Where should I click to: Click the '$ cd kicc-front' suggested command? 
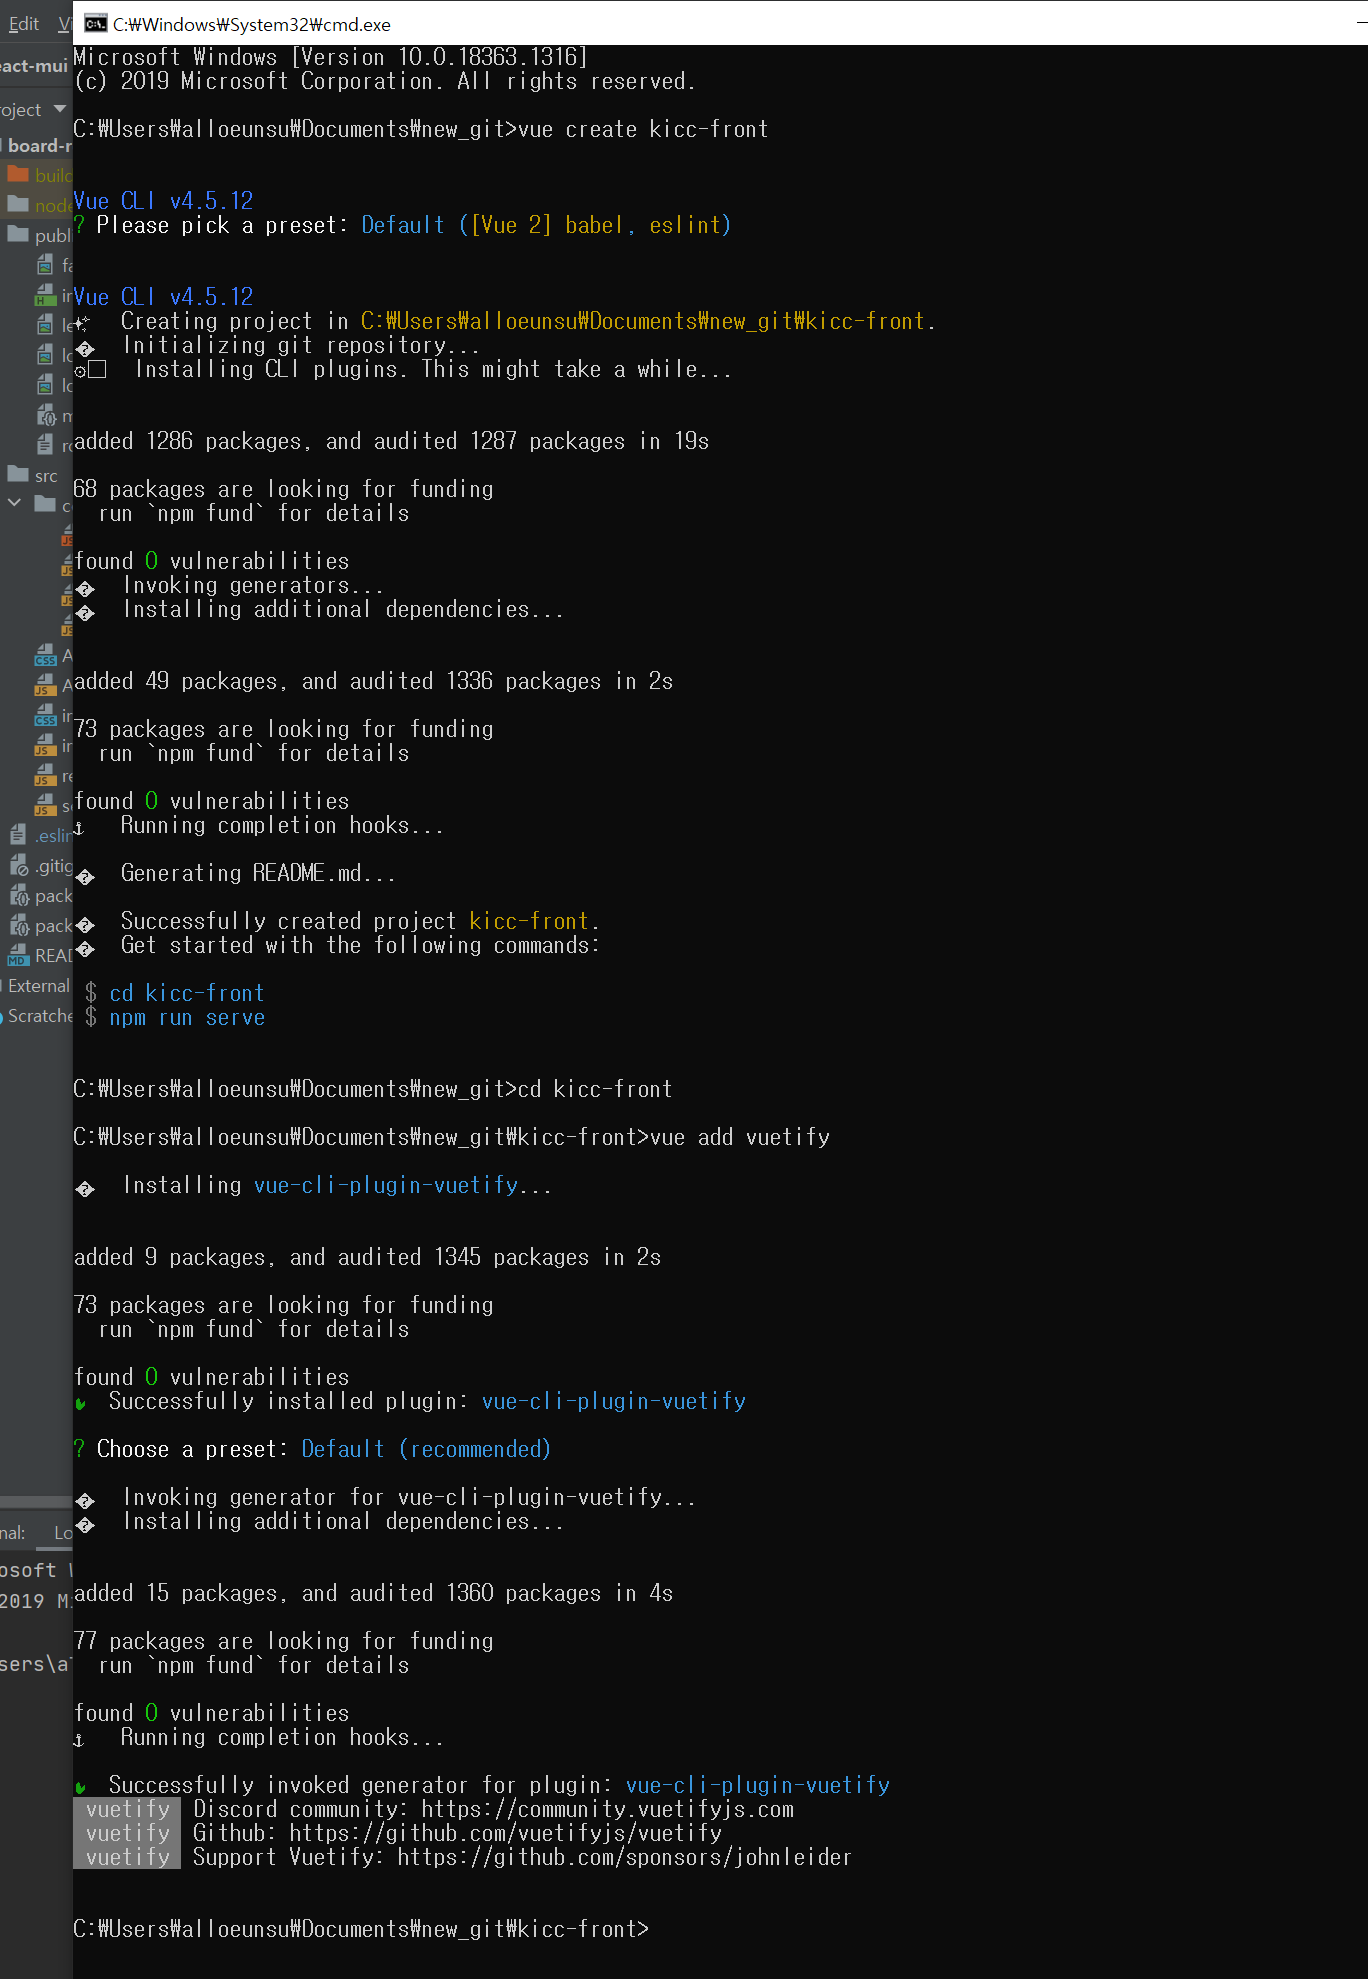[174, 993]
